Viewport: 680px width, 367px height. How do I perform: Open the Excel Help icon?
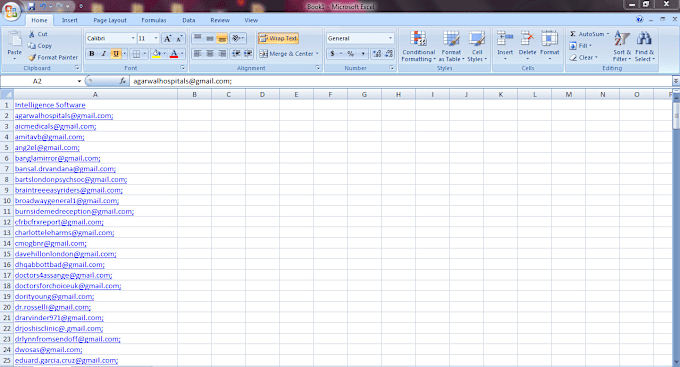[x=640, y=20]
